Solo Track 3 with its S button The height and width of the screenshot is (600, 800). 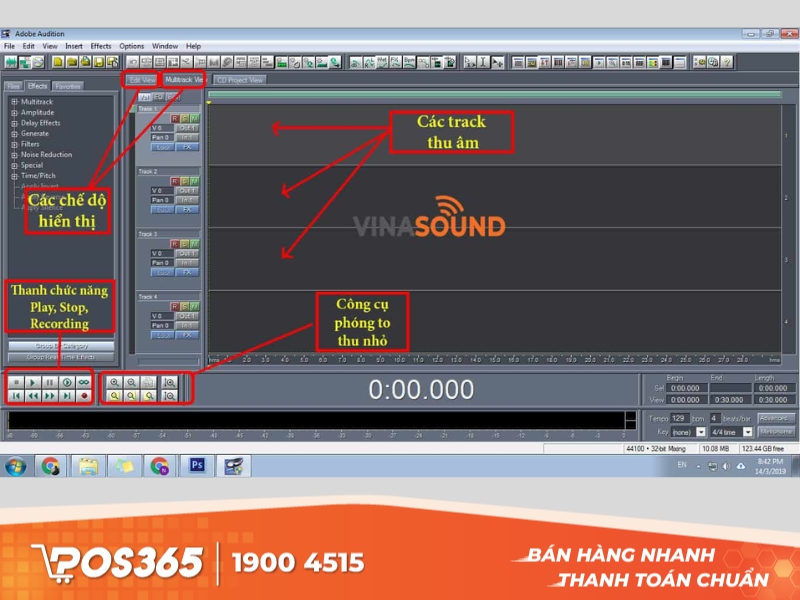pyautogui.click(x=183, y=241)
